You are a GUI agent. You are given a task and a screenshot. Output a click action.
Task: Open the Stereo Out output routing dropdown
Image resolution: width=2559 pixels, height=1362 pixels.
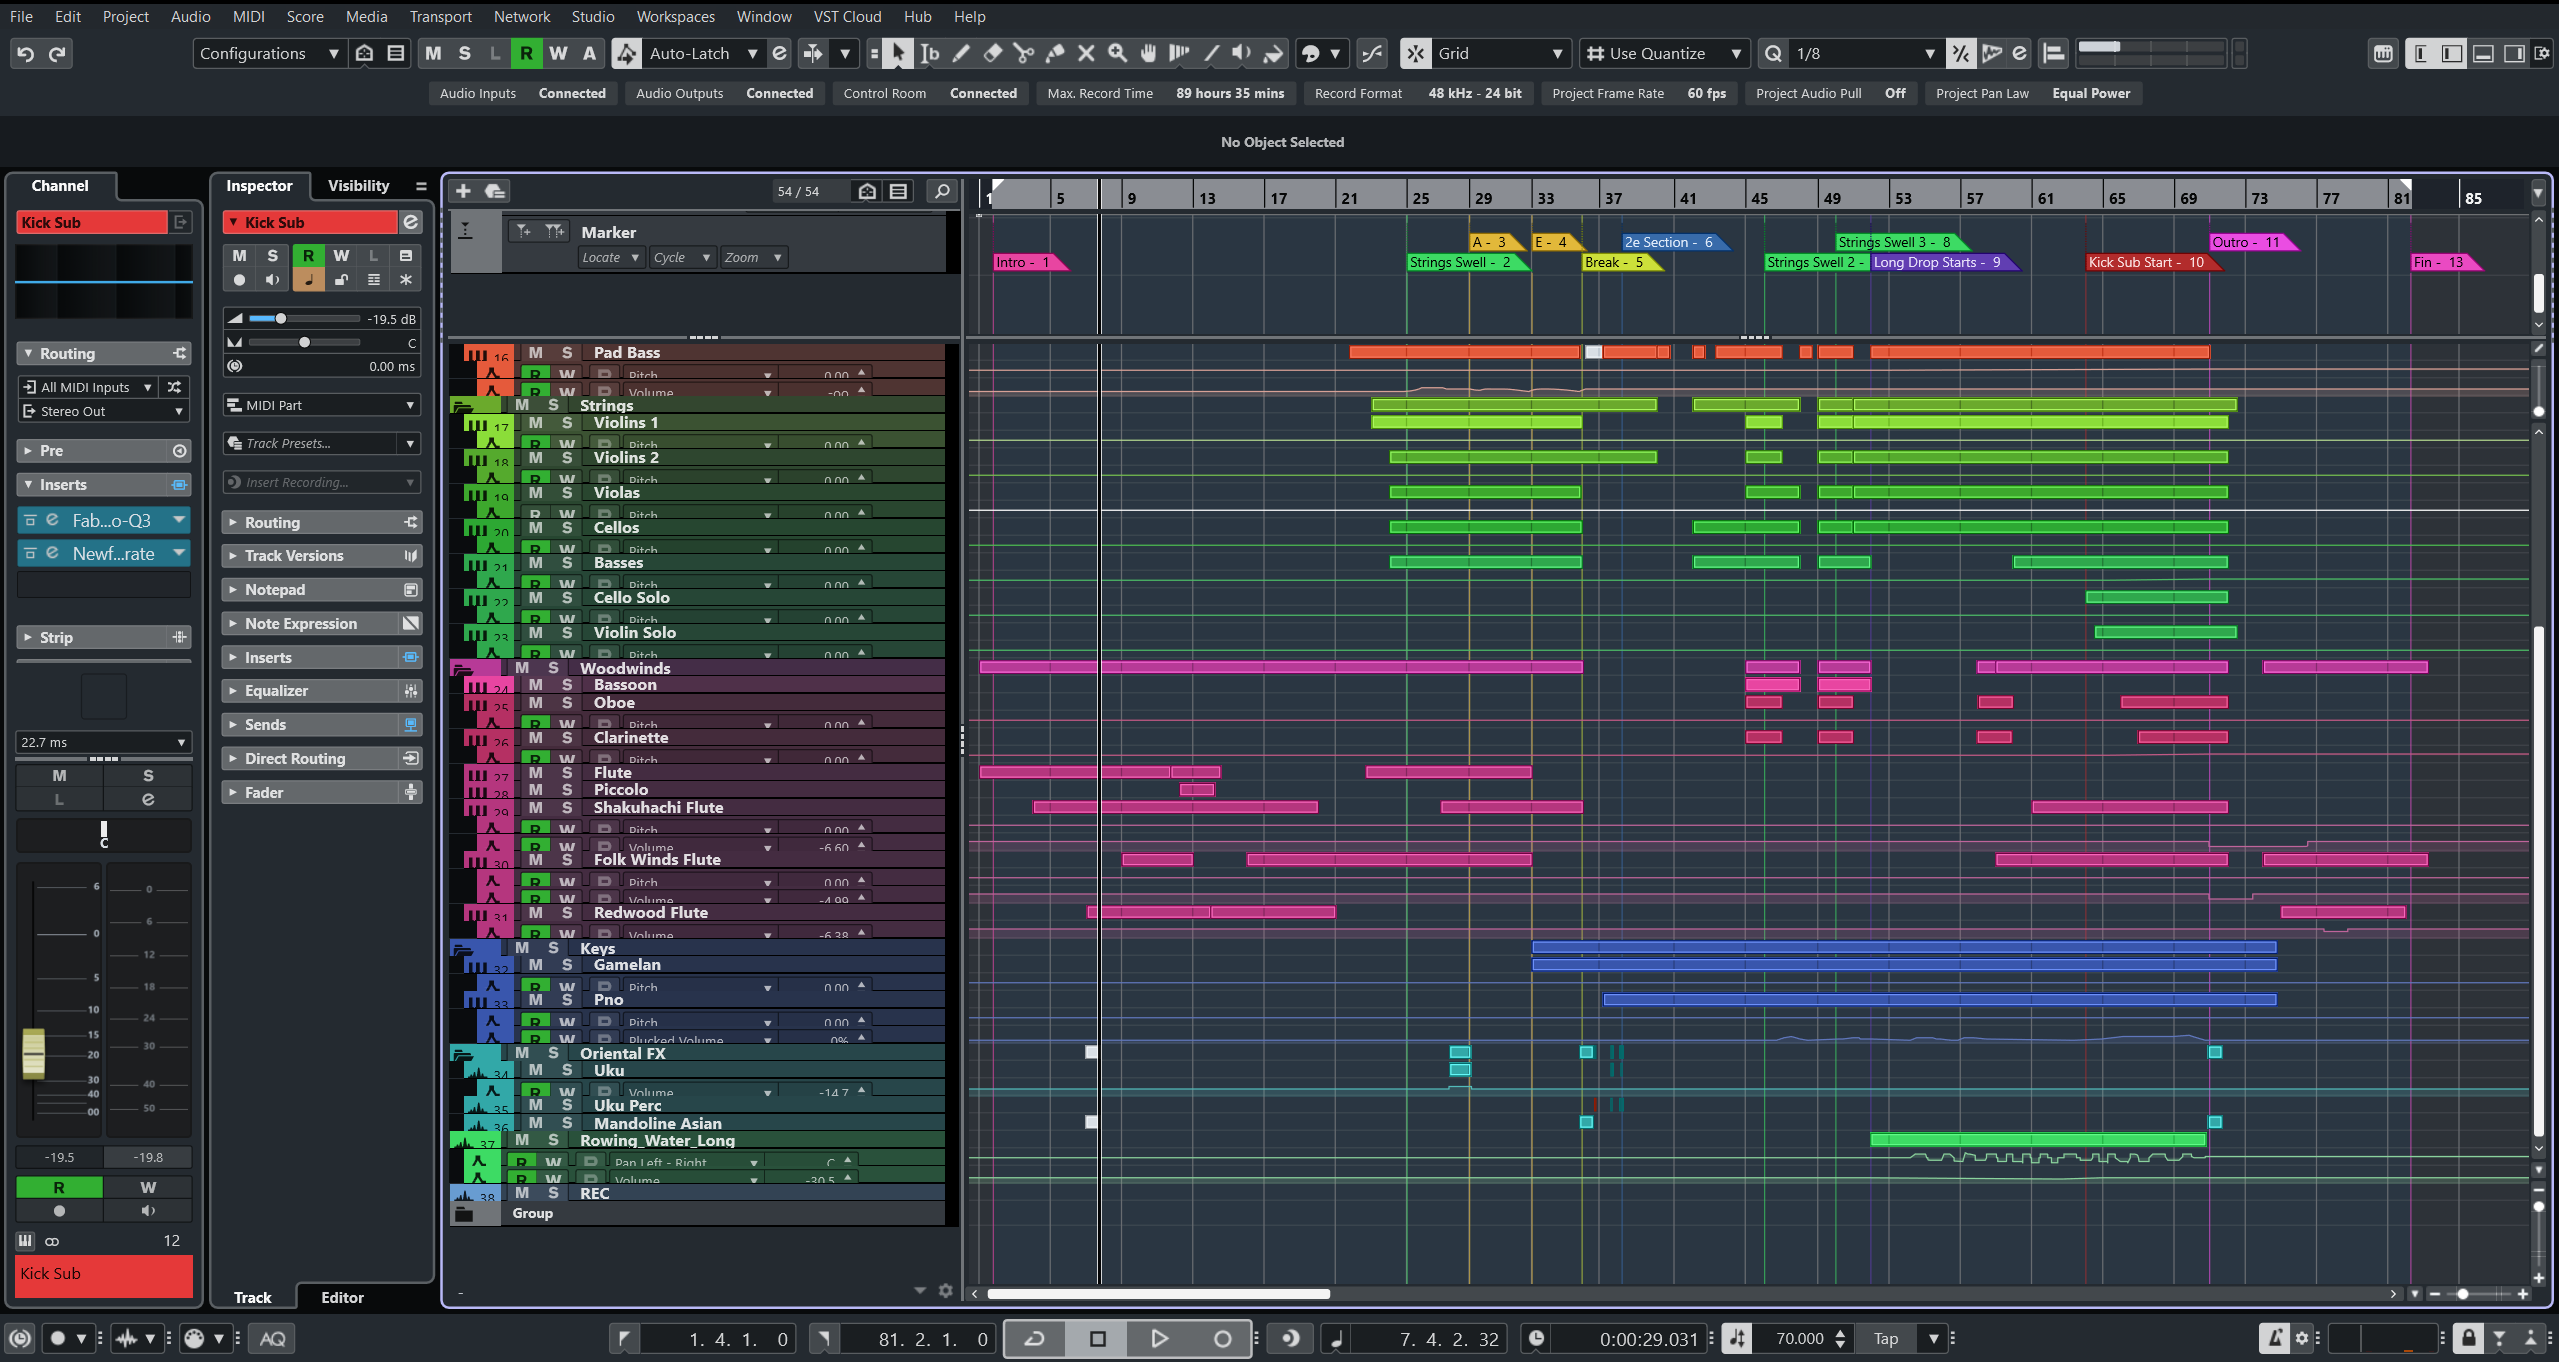tap(104, 411)
